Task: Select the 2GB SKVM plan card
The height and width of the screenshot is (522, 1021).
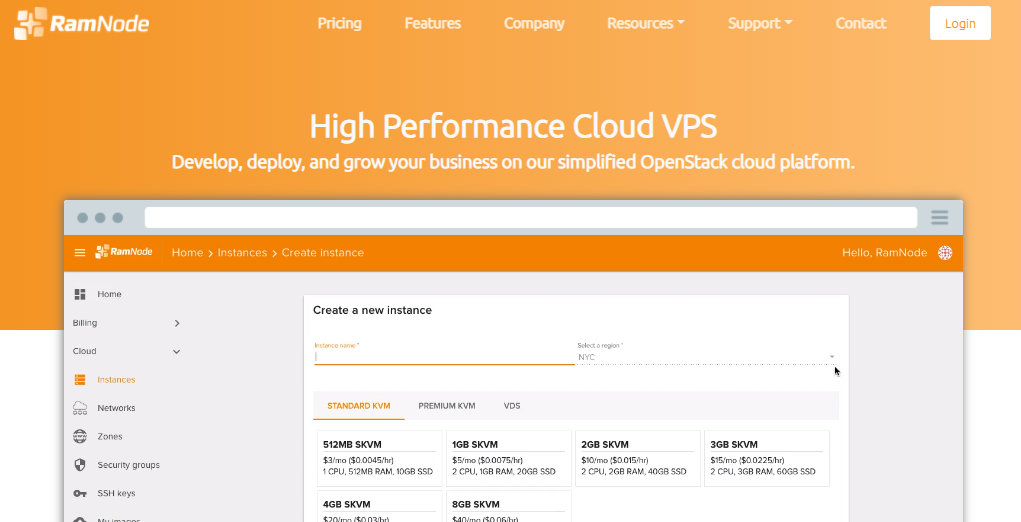Action: point(637,458)
